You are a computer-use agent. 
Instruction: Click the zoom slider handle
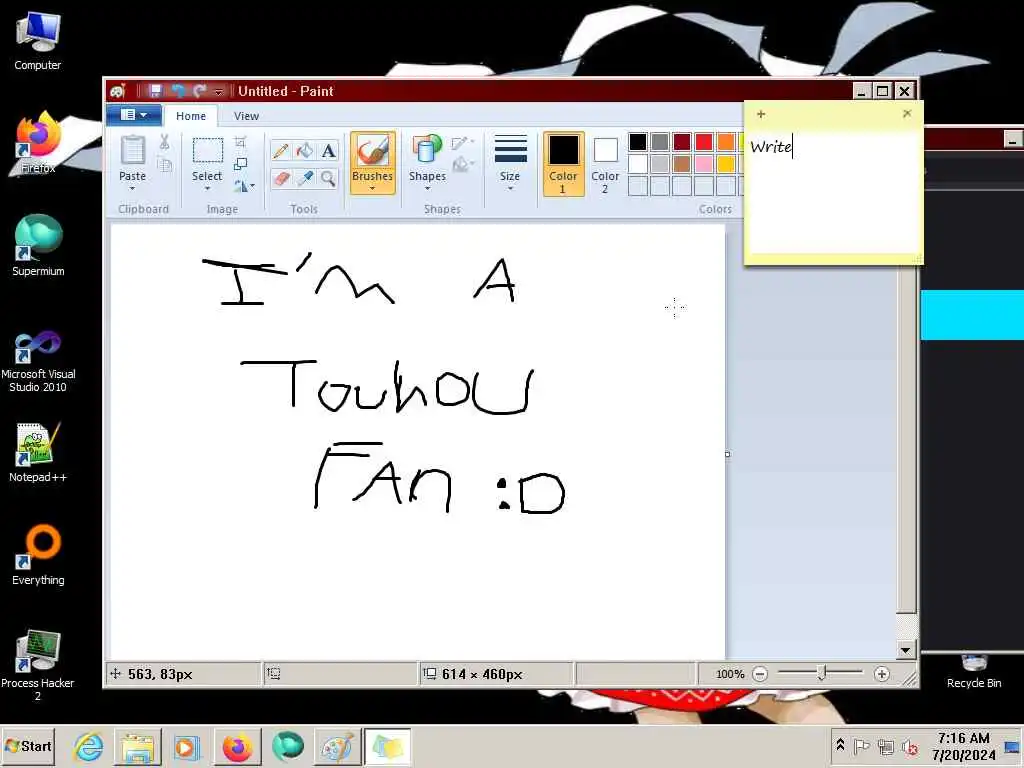point(822,673)
